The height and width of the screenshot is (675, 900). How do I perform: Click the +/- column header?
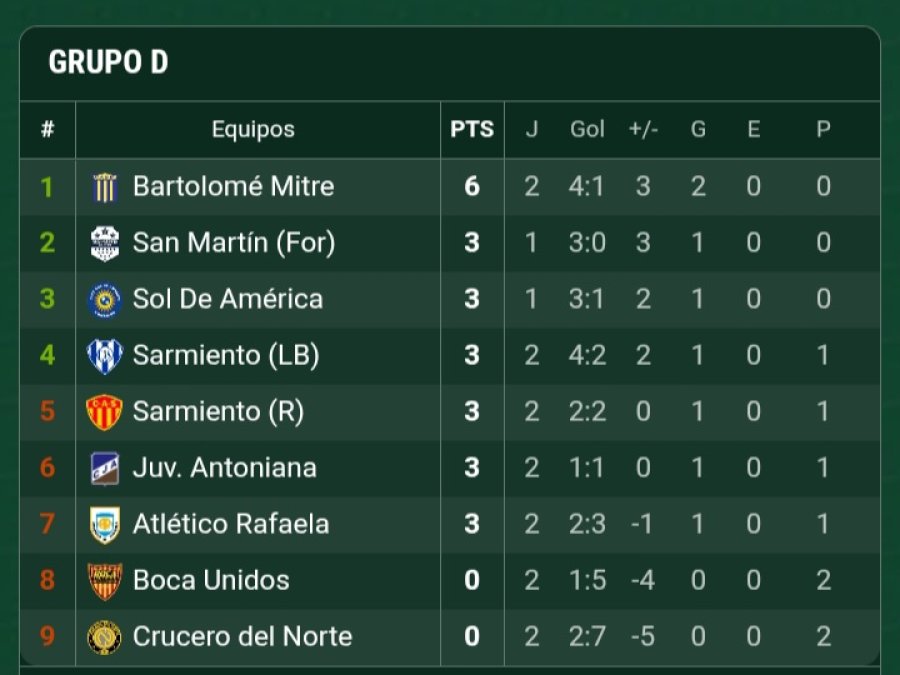pyautogui.click(x=643, y=130)
